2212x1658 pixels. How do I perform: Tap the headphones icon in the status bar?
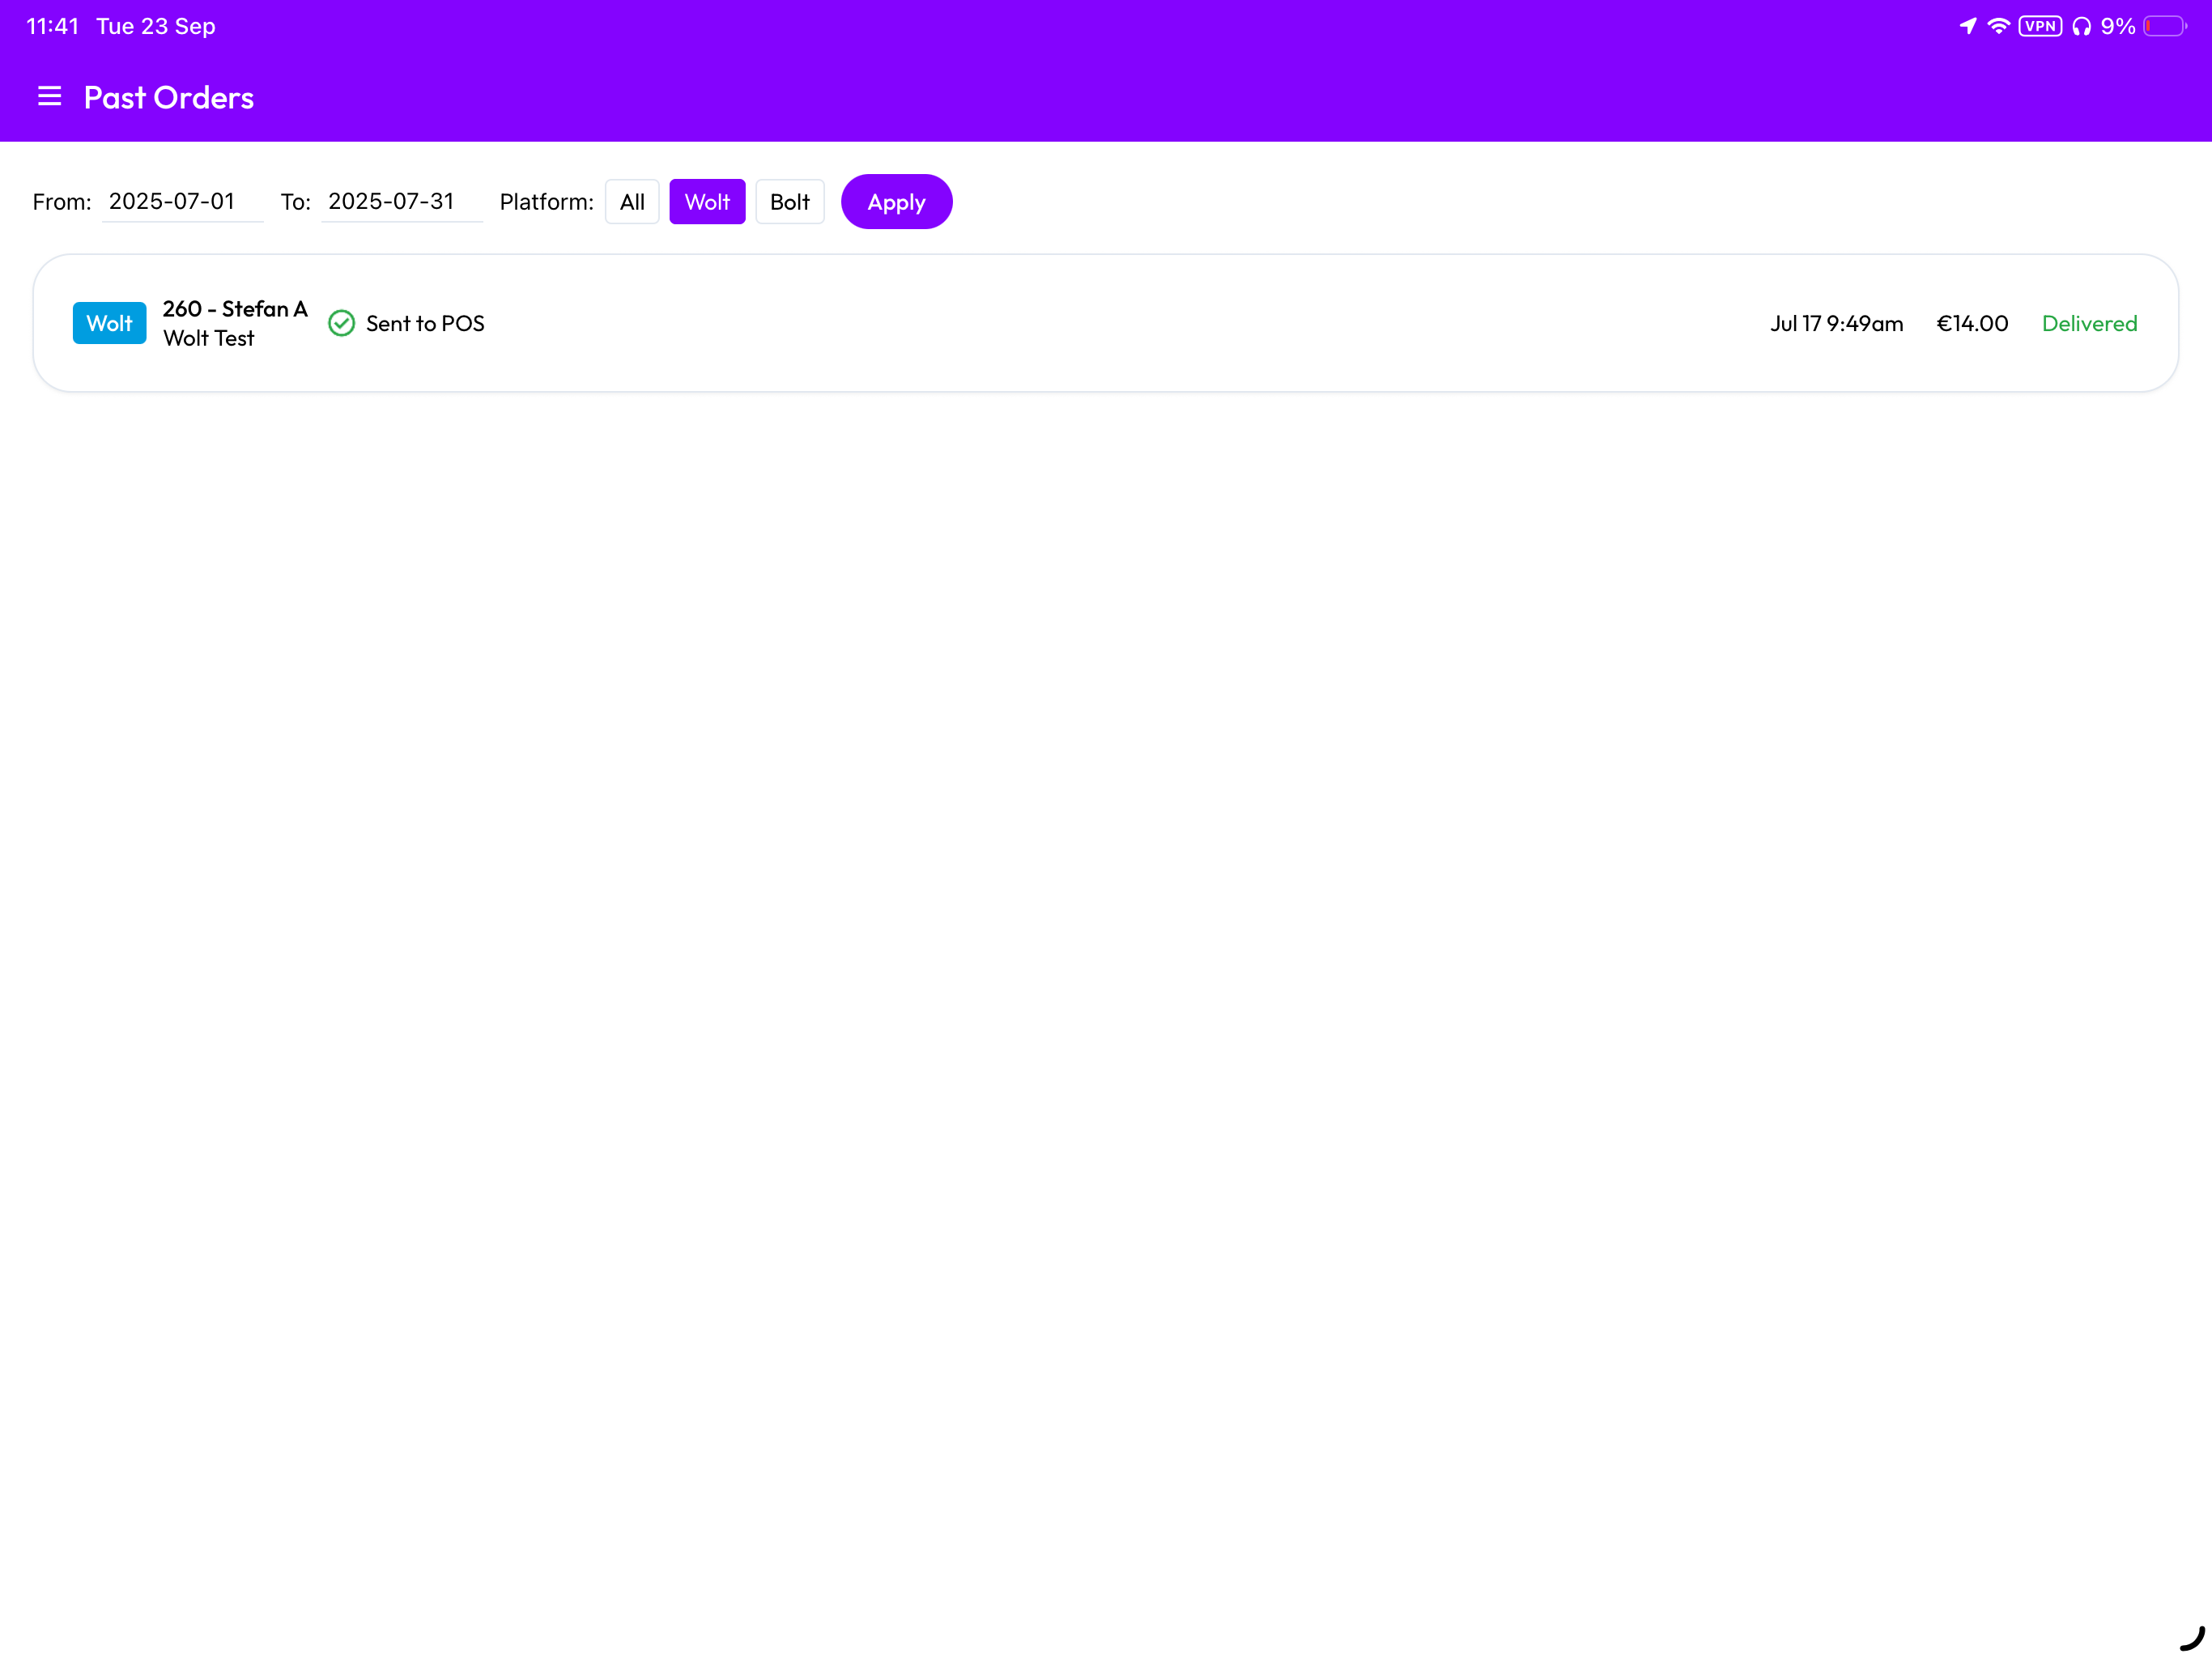click(x=2081, y=26)
